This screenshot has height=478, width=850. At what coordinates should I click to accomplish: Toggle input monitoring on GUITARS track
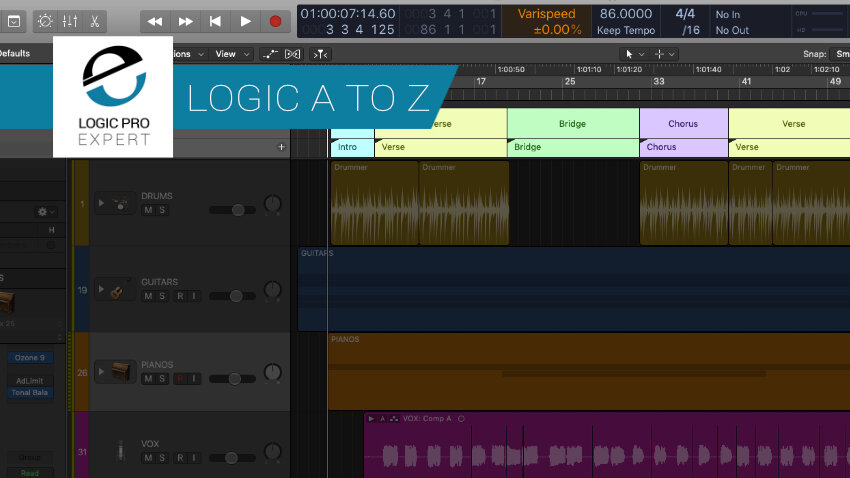coord(194,296)
